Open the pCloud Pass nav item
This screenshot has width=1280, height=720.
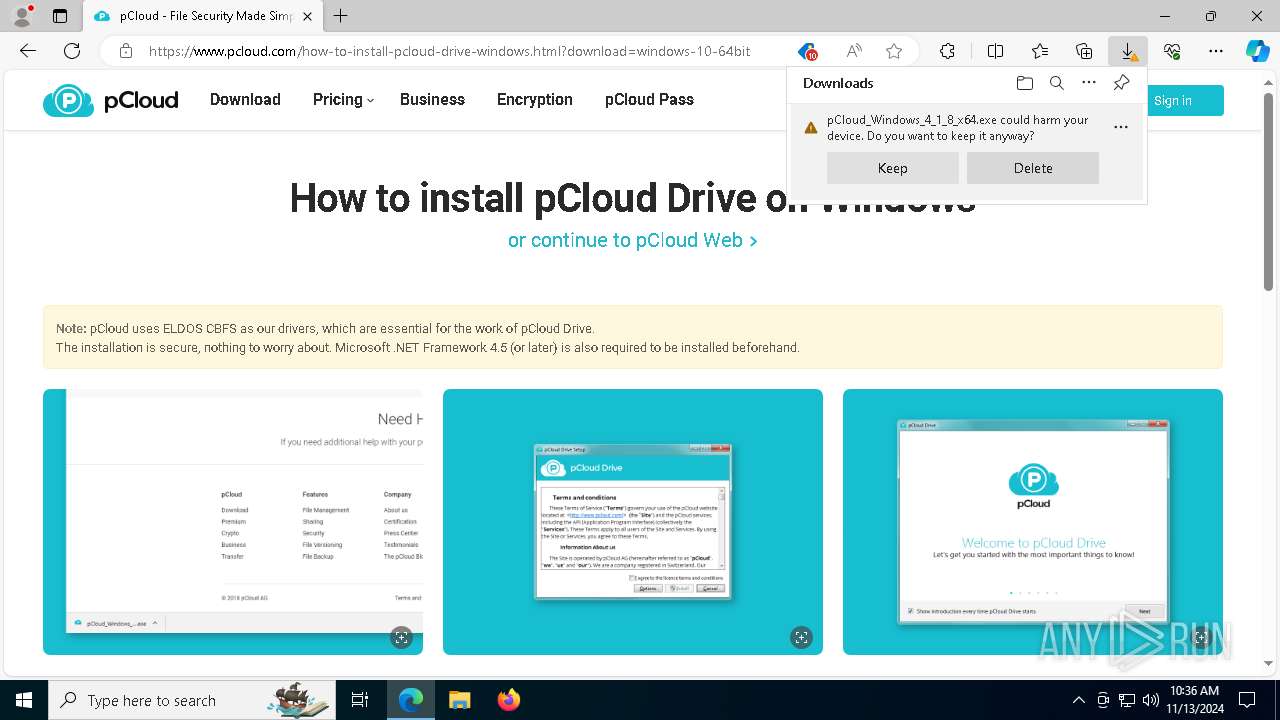pyautogui.click(x=649, y=99)
